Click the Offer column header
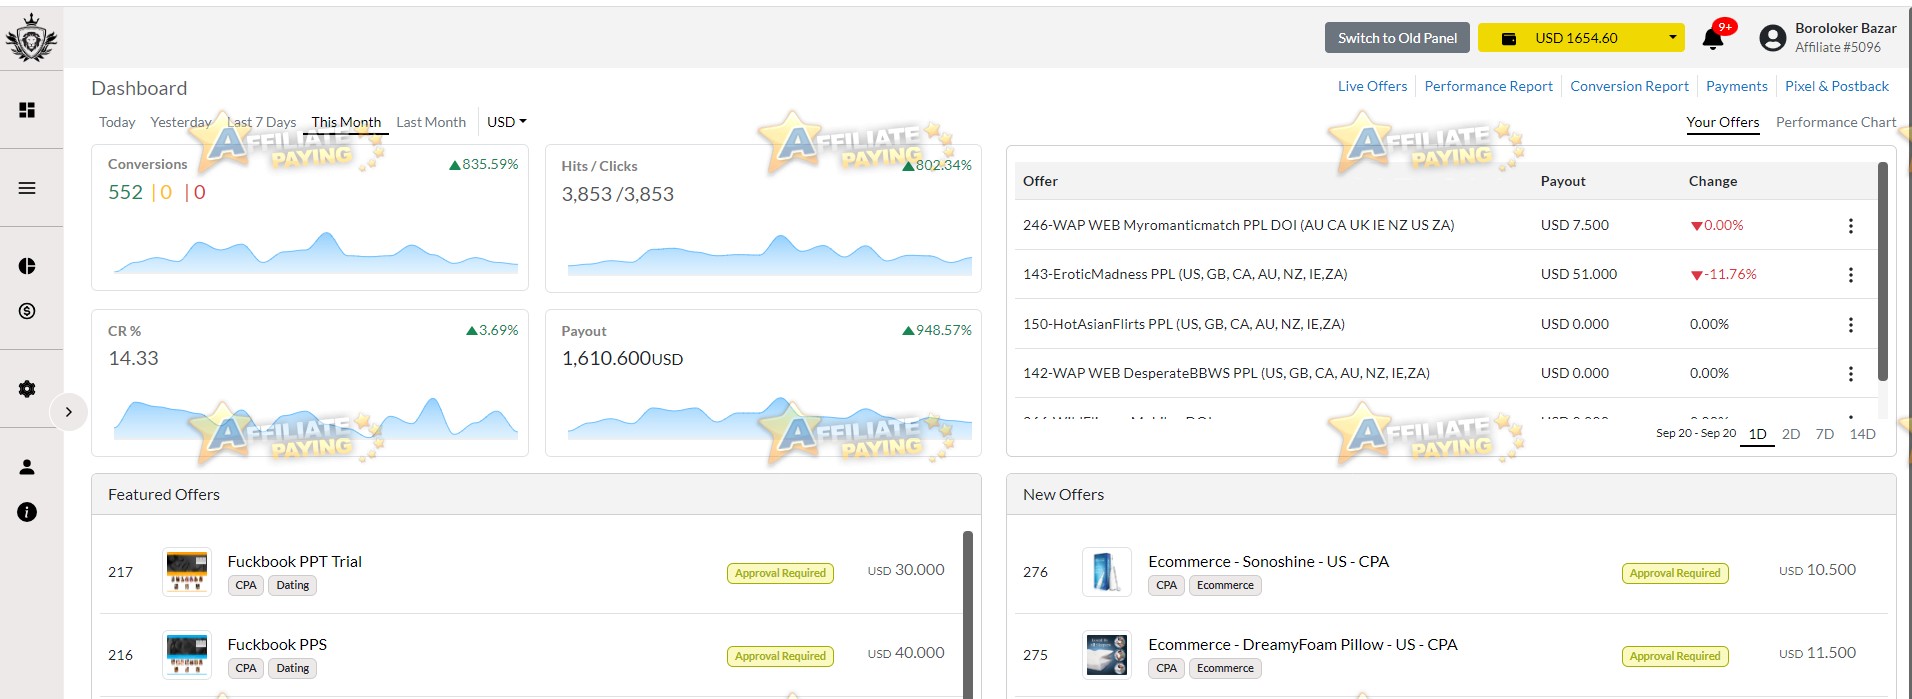The height and width of the screenshot is (699, 1912). (x=1040, y=181)
